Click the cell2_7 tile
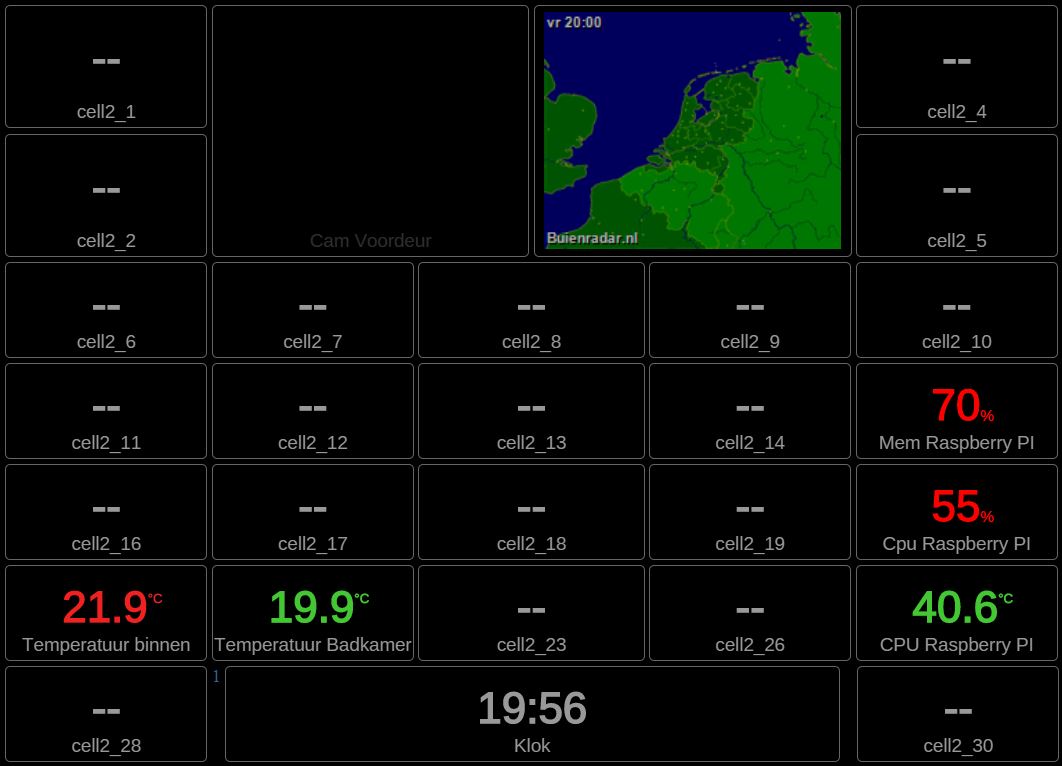The image size is (1062, 766). pos(313,310)
